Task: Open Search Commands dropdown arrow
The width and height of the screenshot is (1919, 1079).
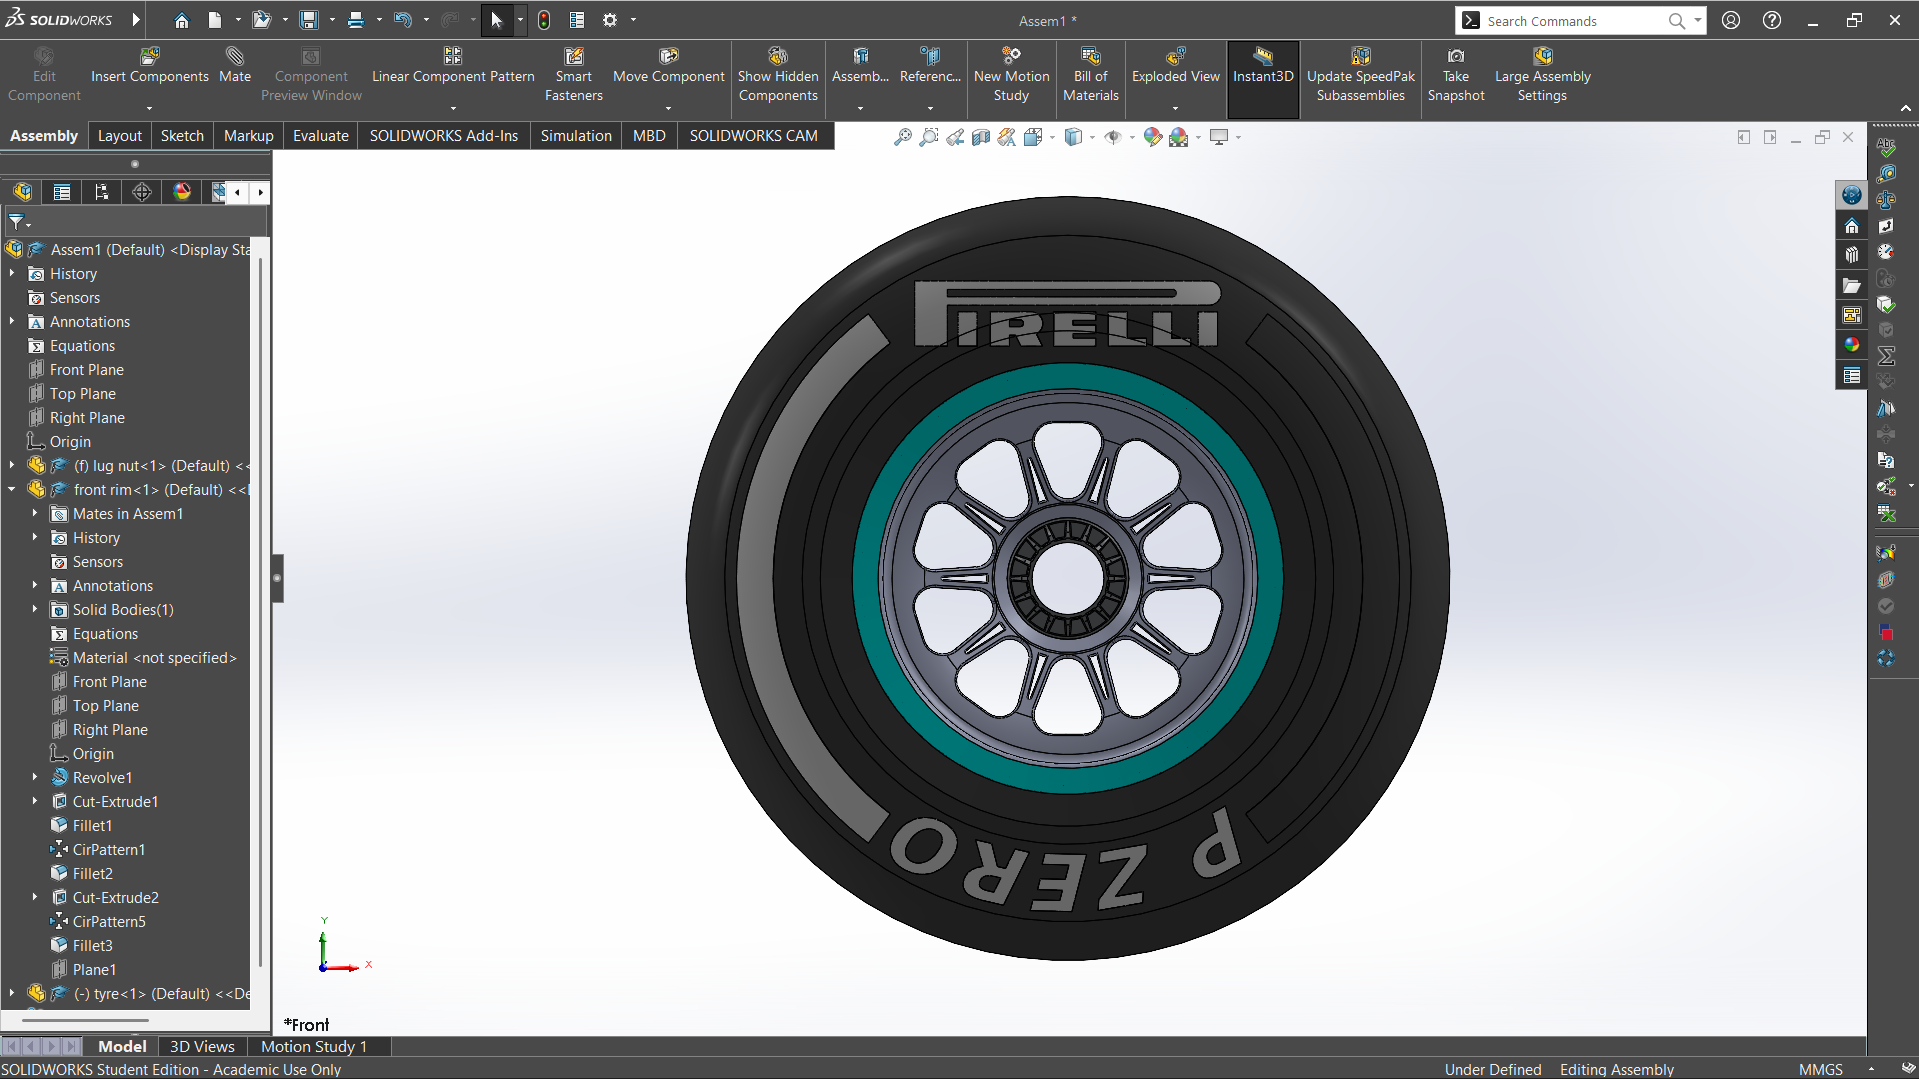Action: coord(1698,20)
